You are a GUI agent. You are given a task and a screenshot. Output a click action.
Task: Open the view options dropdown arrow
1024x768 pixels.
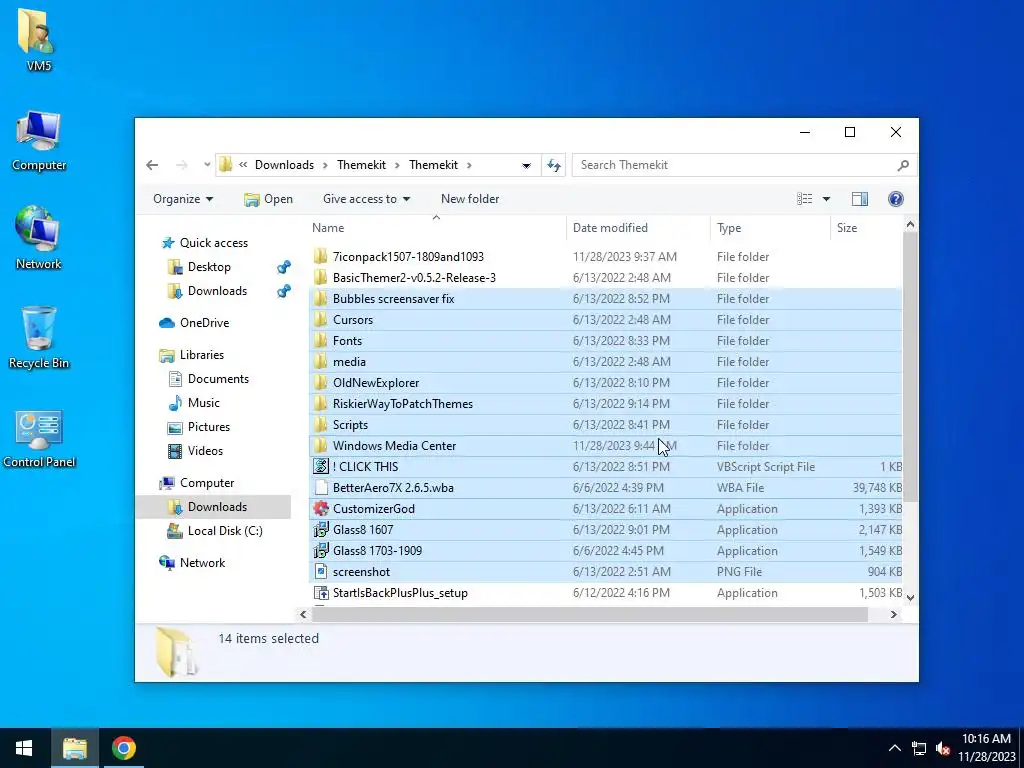tap(826, 199)
